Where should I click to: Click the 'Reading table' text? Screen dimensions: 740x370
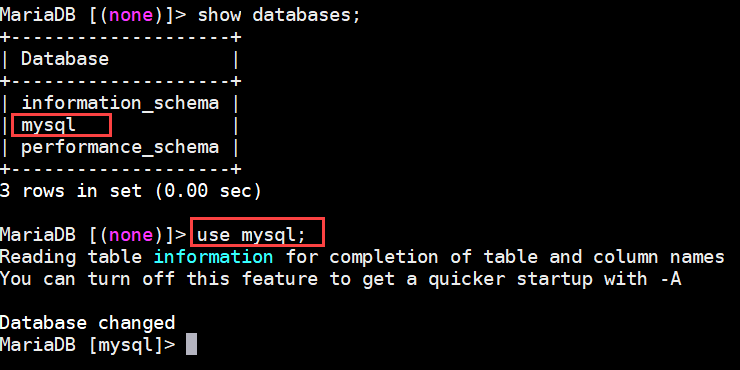pyautogui.click(x=71, y=257)
